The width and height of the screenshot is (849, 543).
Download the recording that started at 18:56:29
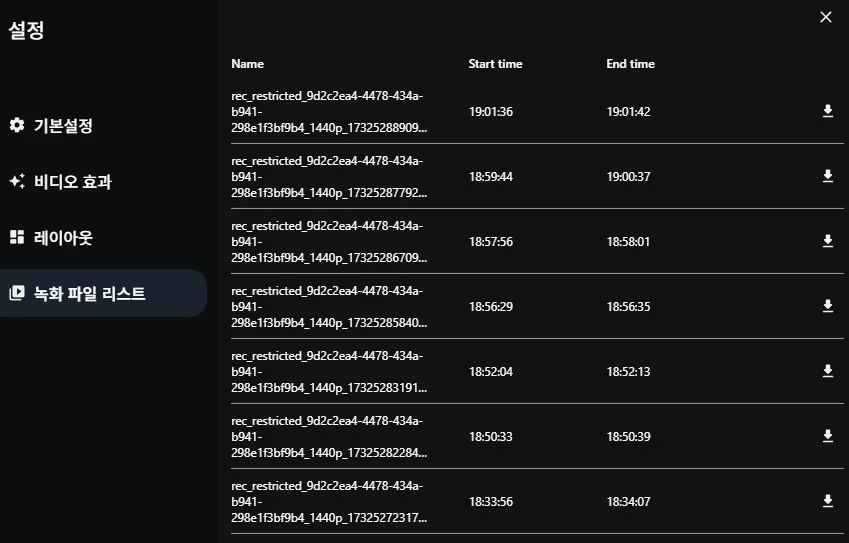coord(827,306)
